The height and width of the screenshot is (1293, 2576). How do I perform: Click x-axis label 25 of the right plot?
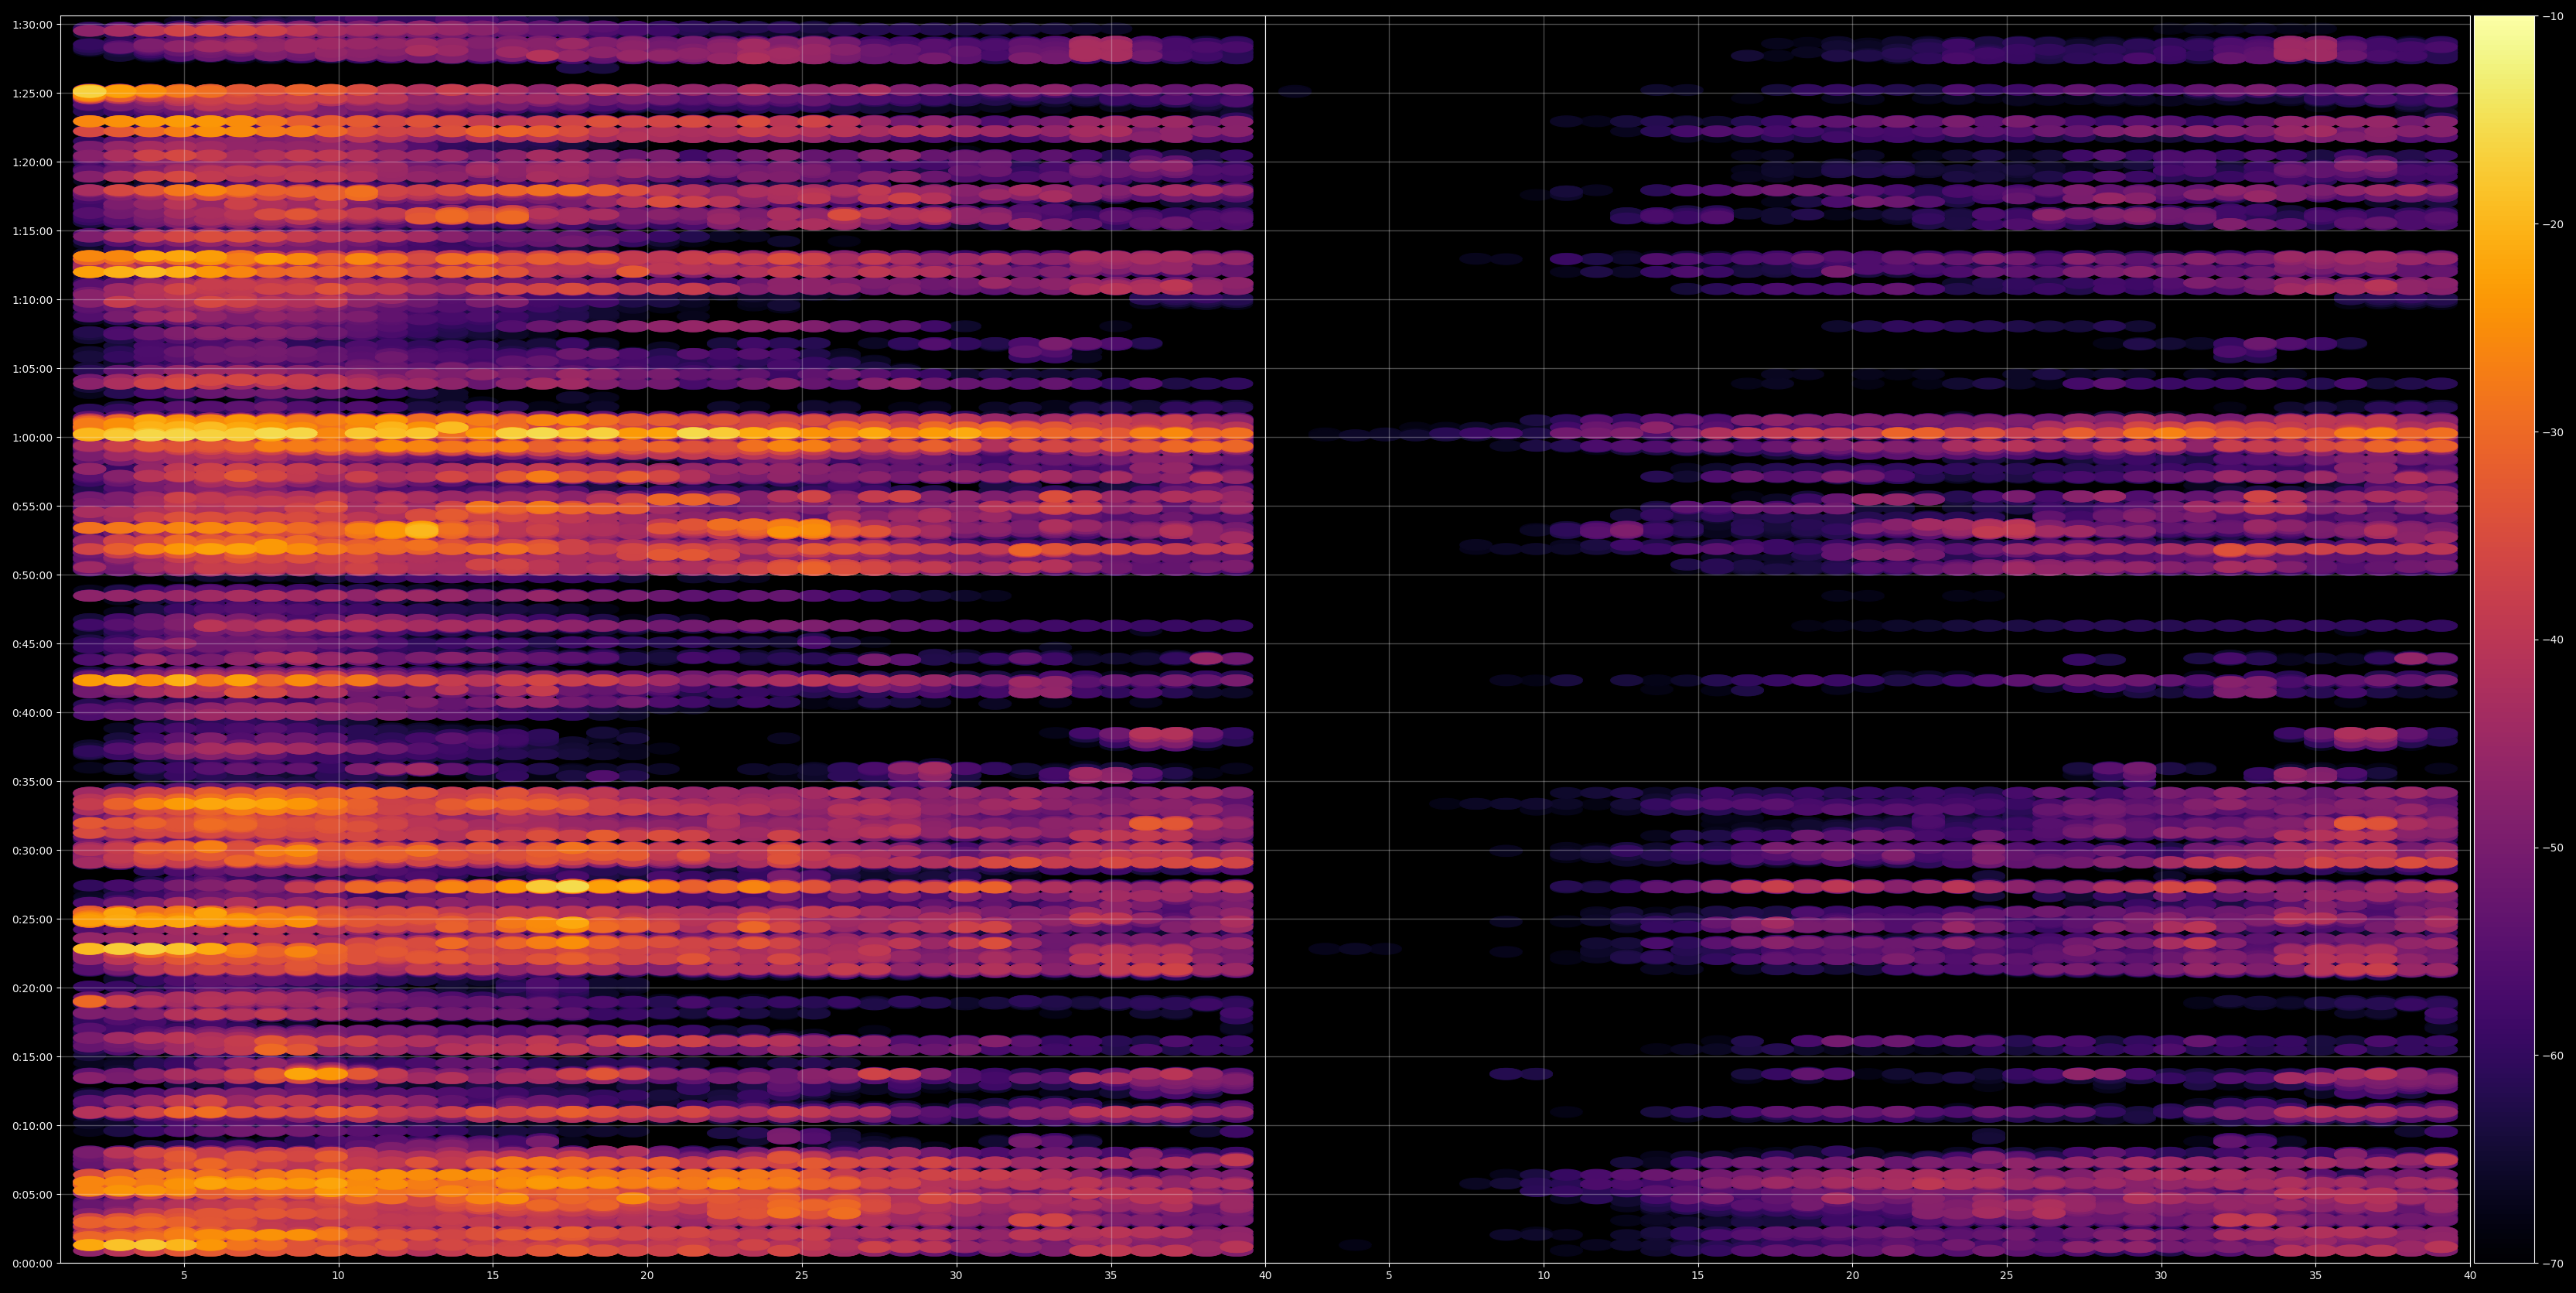[x=2007, y=1276]
